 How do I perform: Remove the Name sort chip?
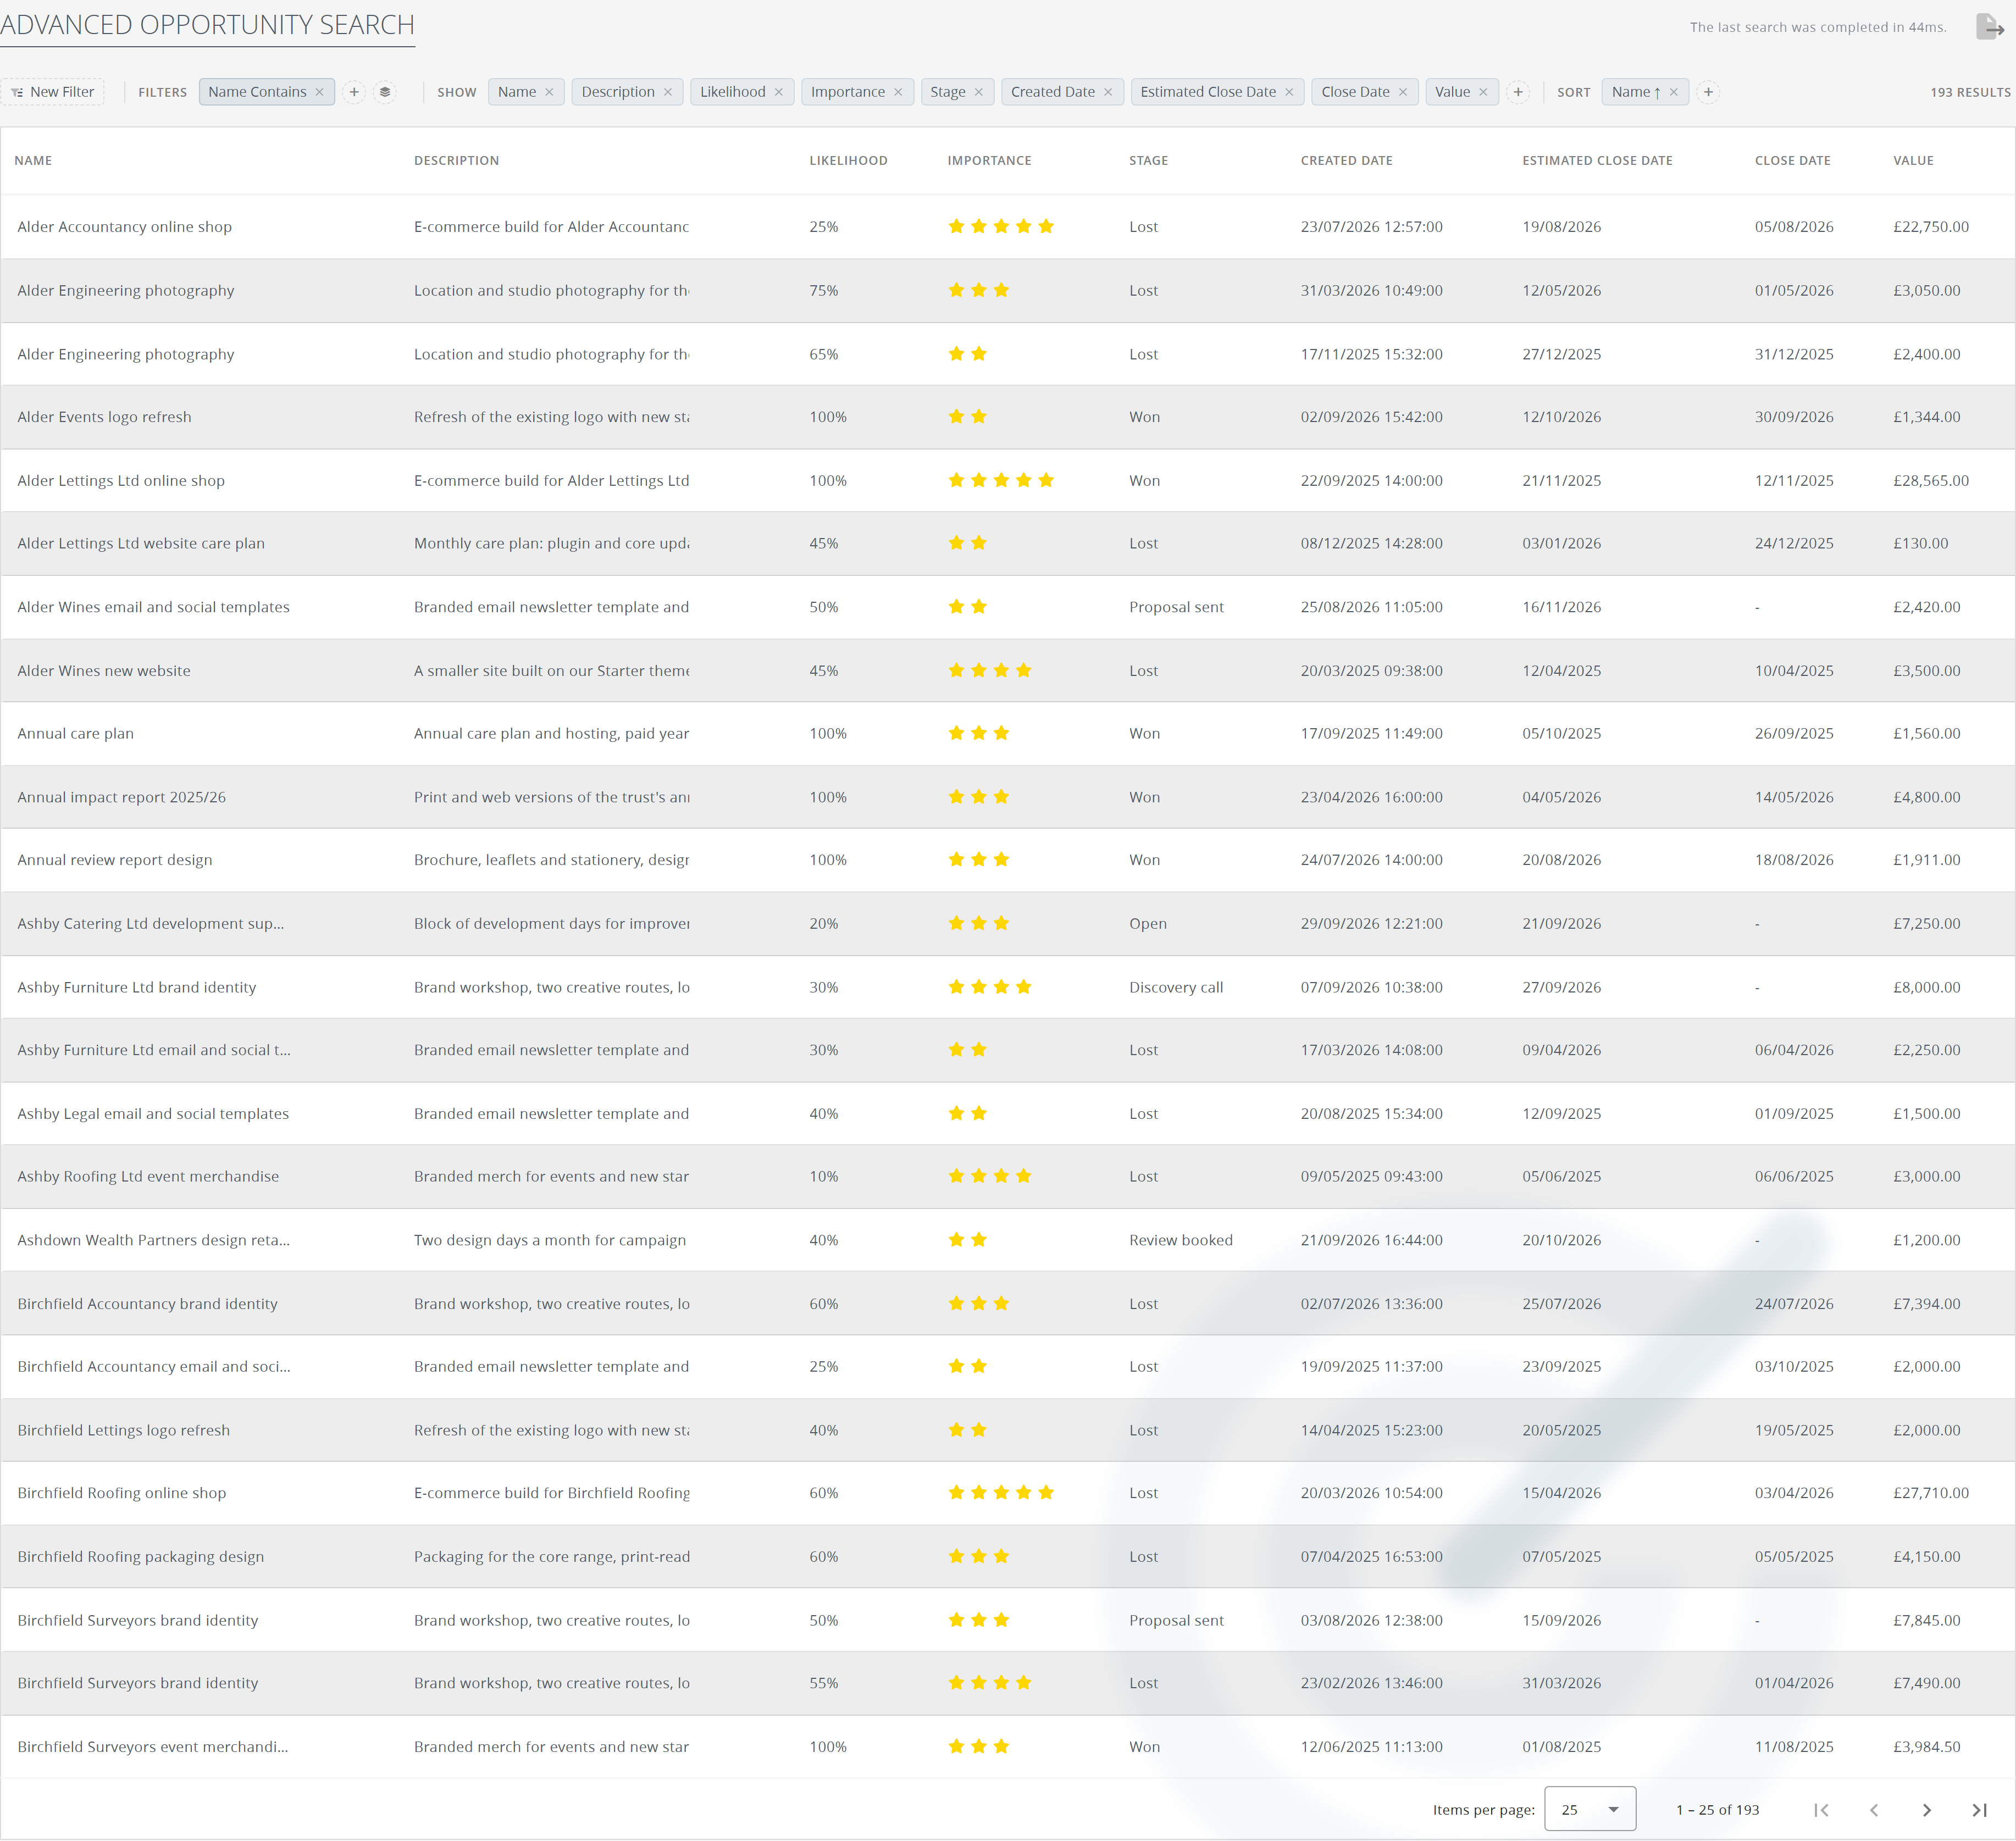click(1674, 92)
